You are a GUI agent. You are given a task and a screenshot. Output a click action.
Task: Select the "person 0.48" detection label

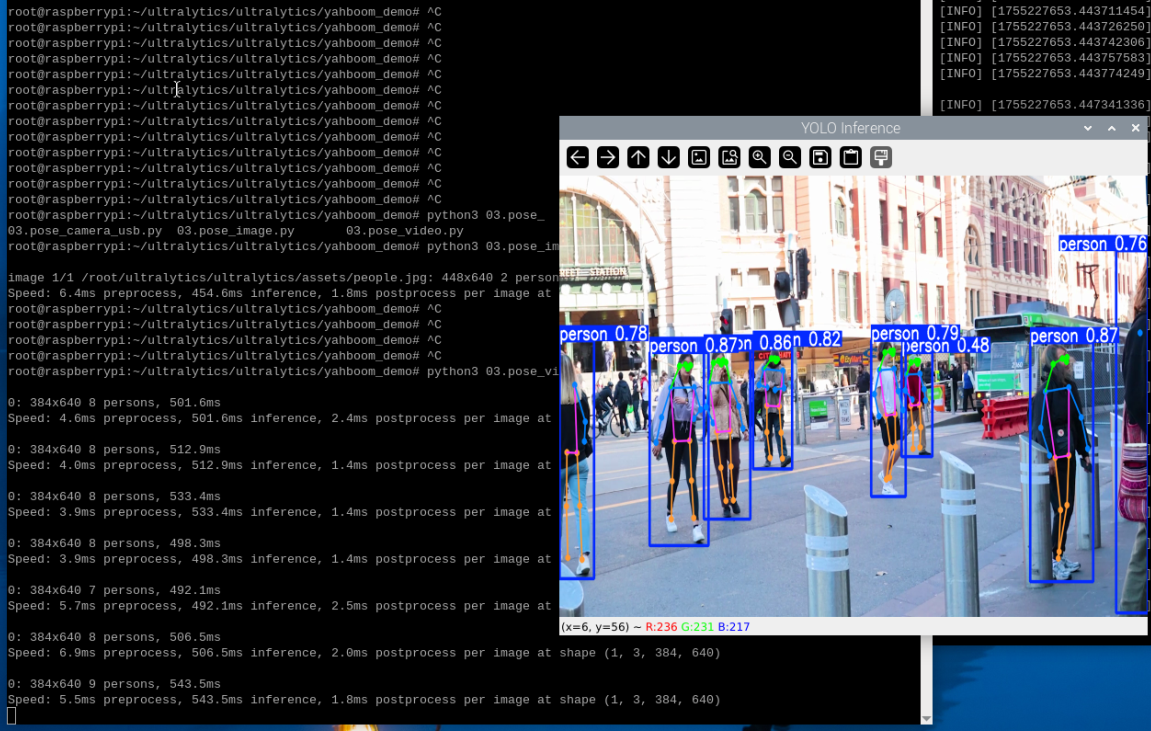(x=947, y=346)
